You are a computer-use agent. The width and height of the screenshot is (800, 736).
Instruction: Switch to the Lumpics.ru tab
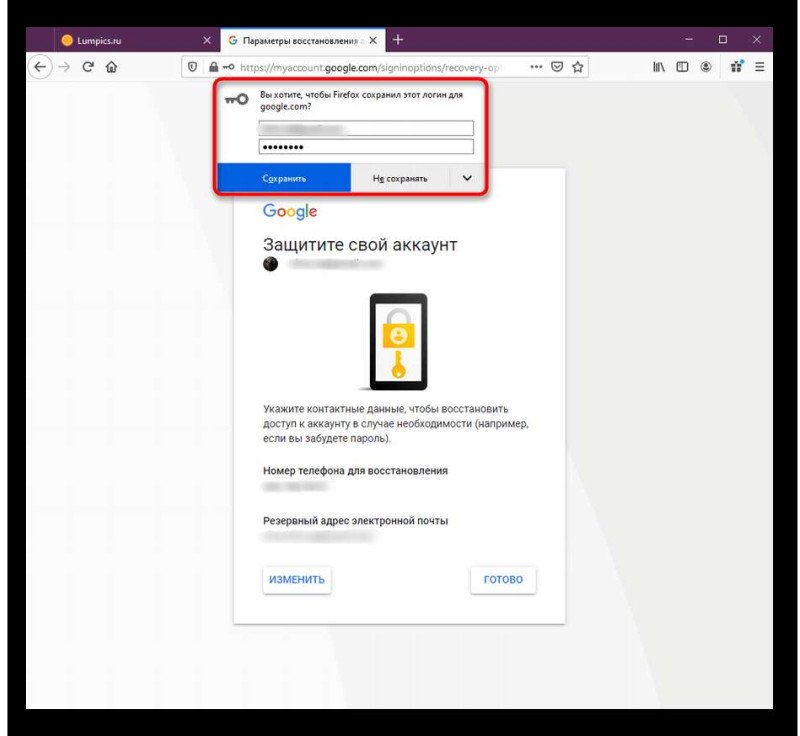137,40
